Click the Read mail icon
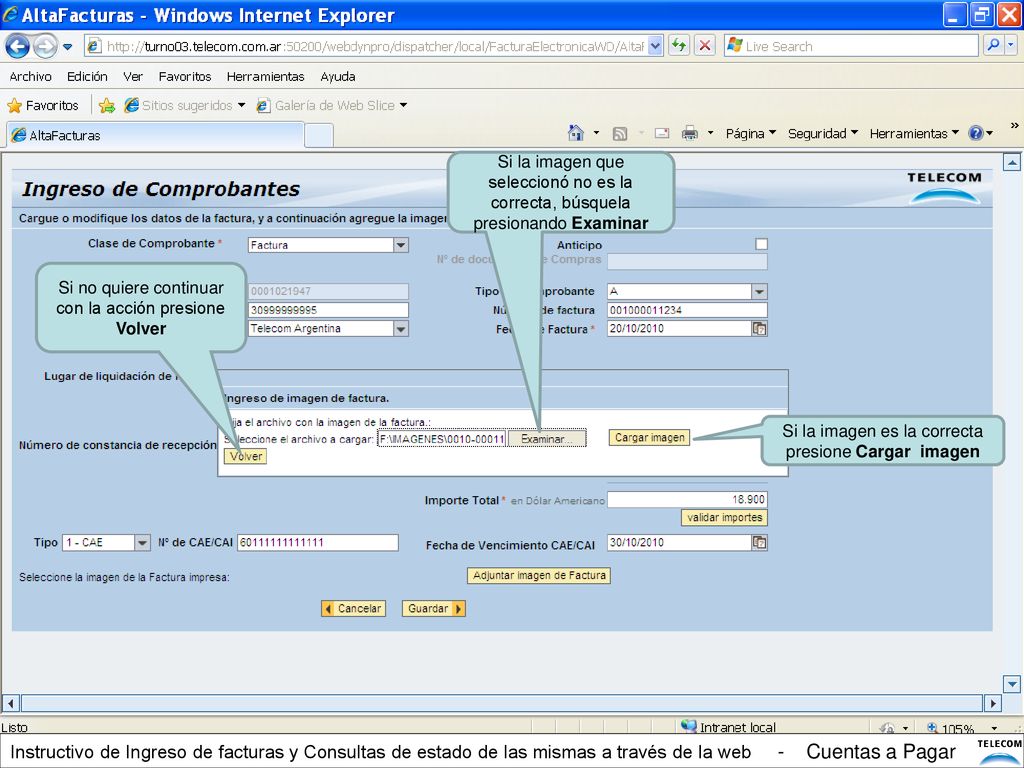The height and width of the screenshot is (768, 1024). [x=662, y=133]
